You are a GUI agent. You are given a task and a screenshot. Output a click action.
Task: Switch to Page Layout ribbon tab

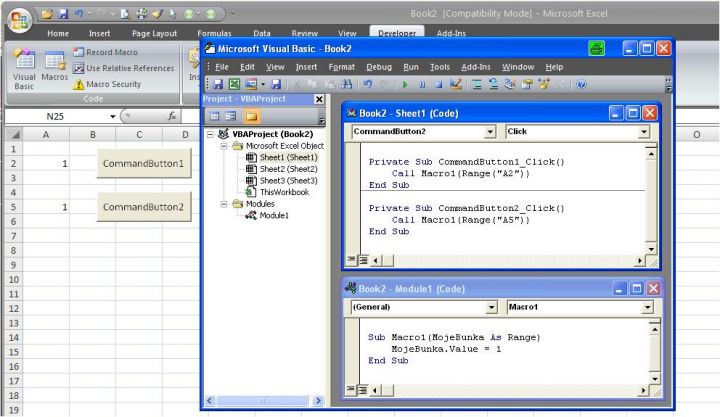pos(154,34)
